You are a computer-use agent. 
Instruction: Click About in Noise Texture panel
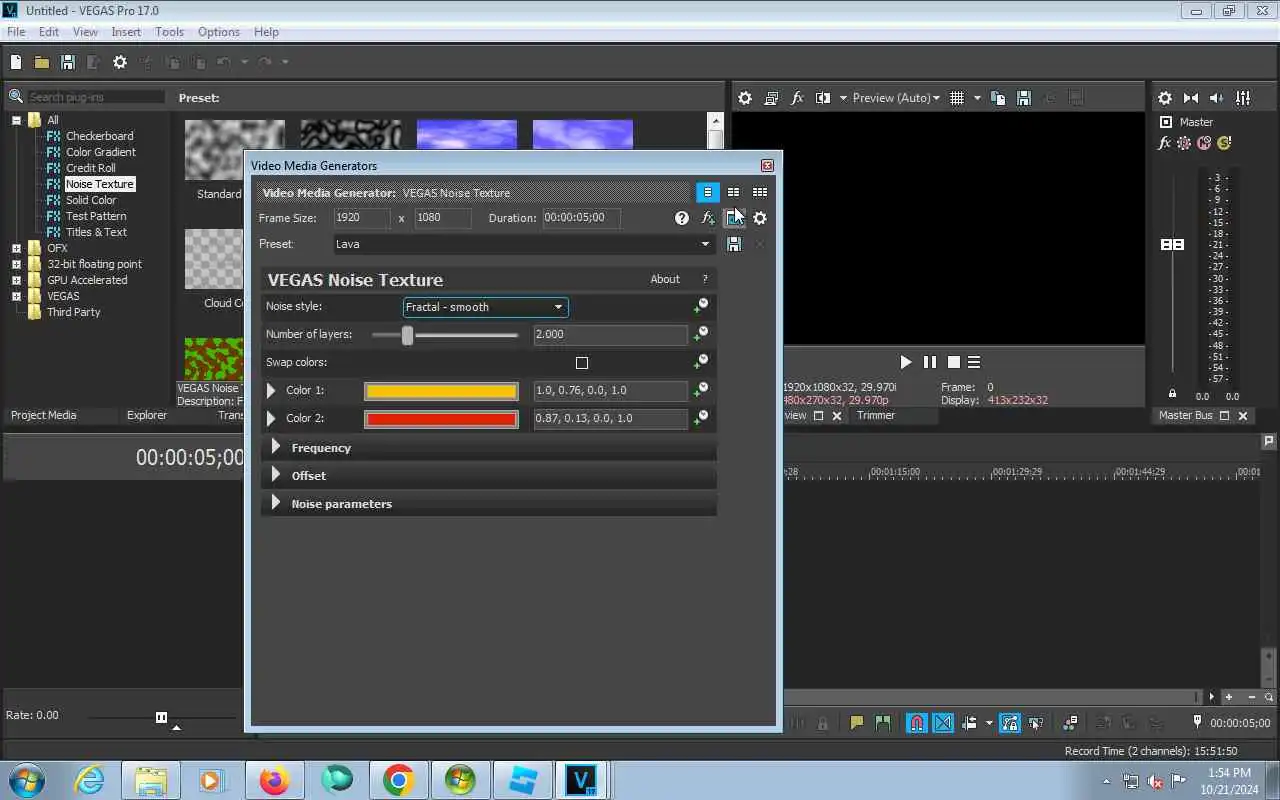click(x=665, y=279)
